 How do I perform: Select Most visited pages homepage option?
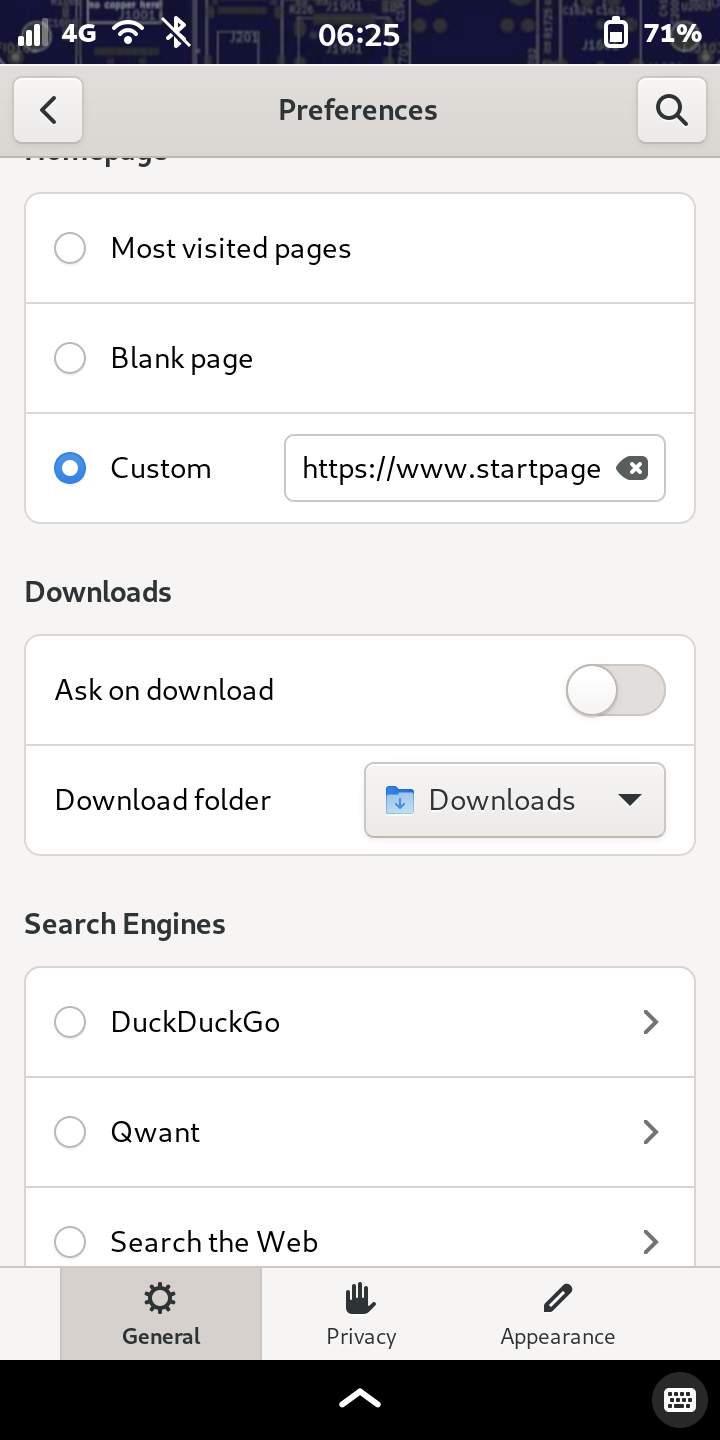coord(70,248)
